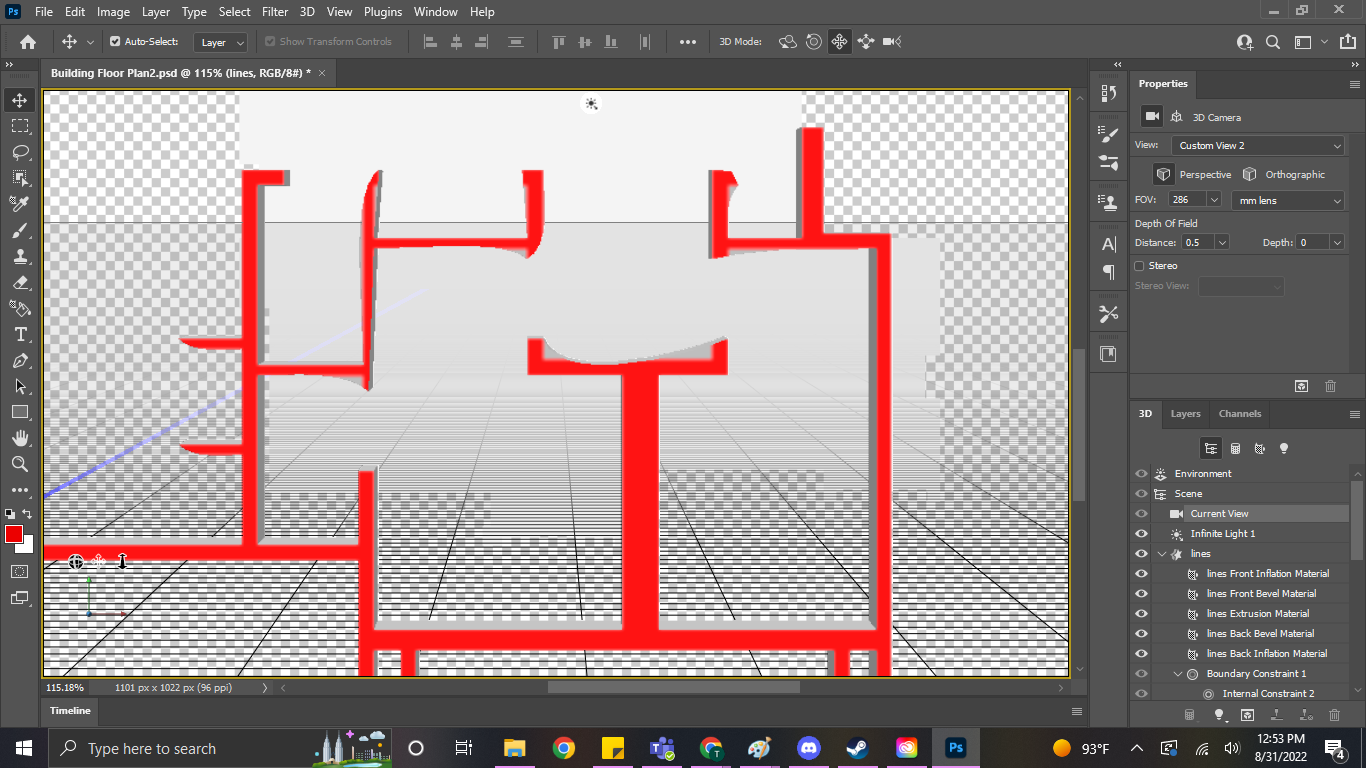Enable the Auto-Select checkbox

(x=116, y=42)
